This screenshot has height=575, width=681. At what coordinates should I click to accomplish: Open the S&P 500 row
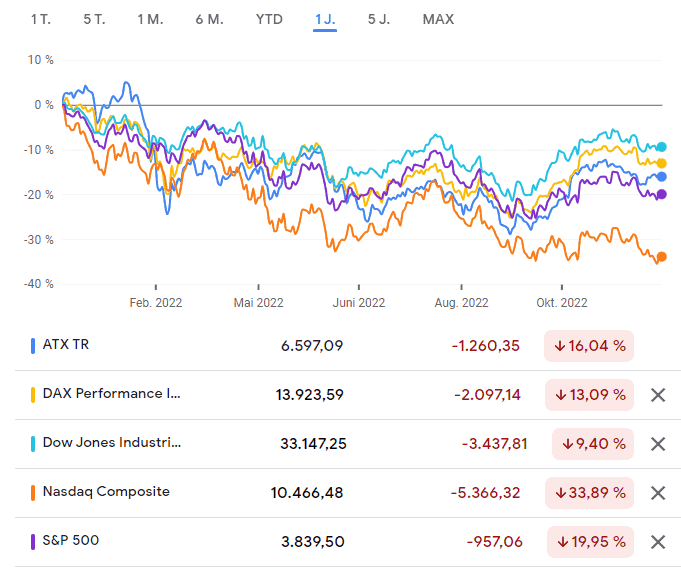(x=347, y=542)
